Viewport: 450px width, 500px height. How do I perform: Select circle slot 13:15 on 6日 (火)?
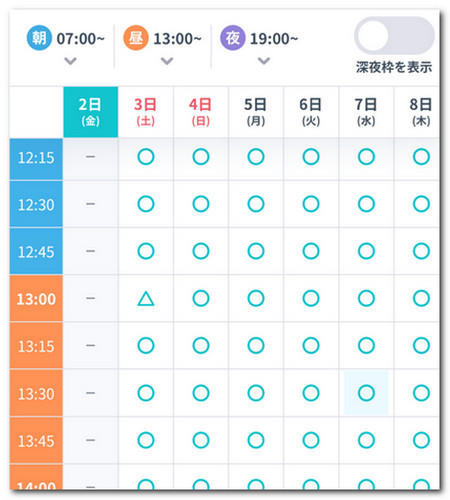pos(311,345)
